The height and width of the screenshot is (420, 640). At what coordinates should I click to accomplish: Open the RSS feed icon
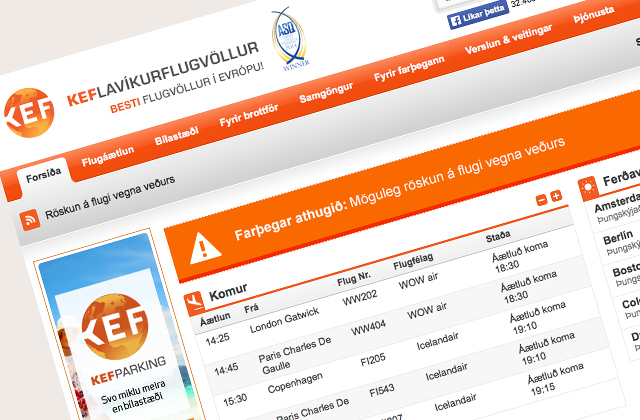coord(30,220)
